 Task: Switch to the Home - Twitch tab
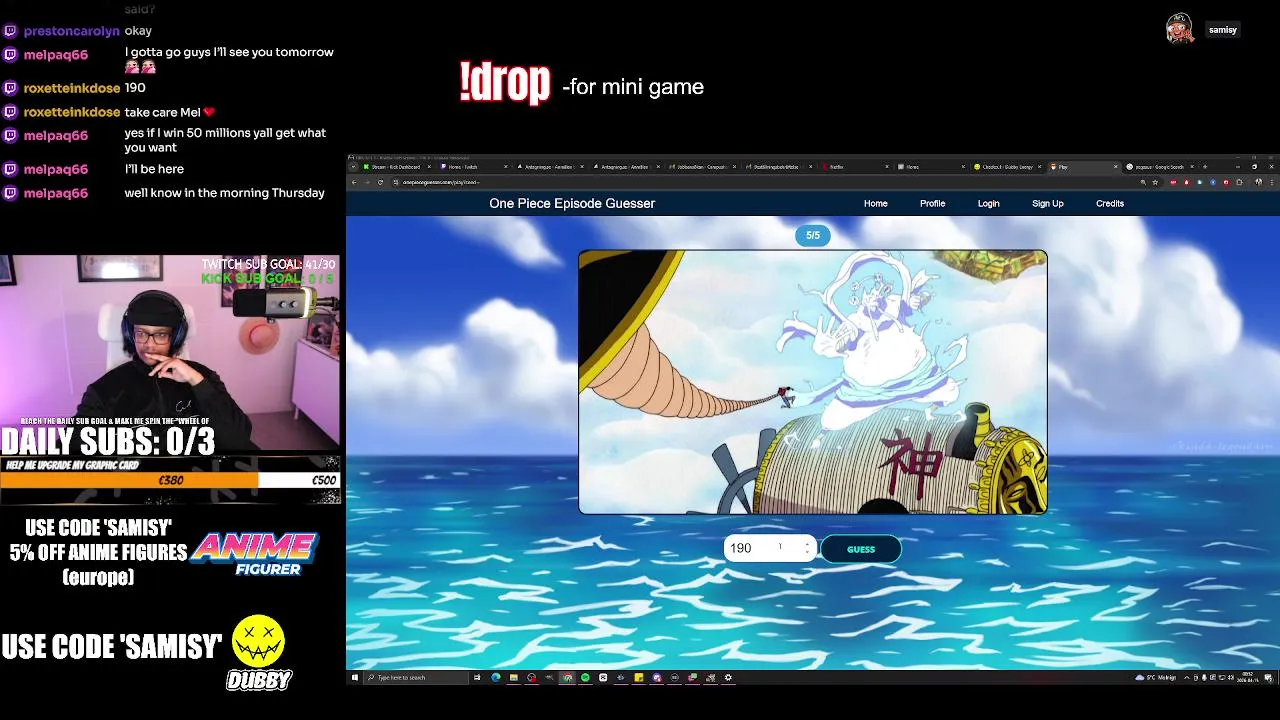475,167
